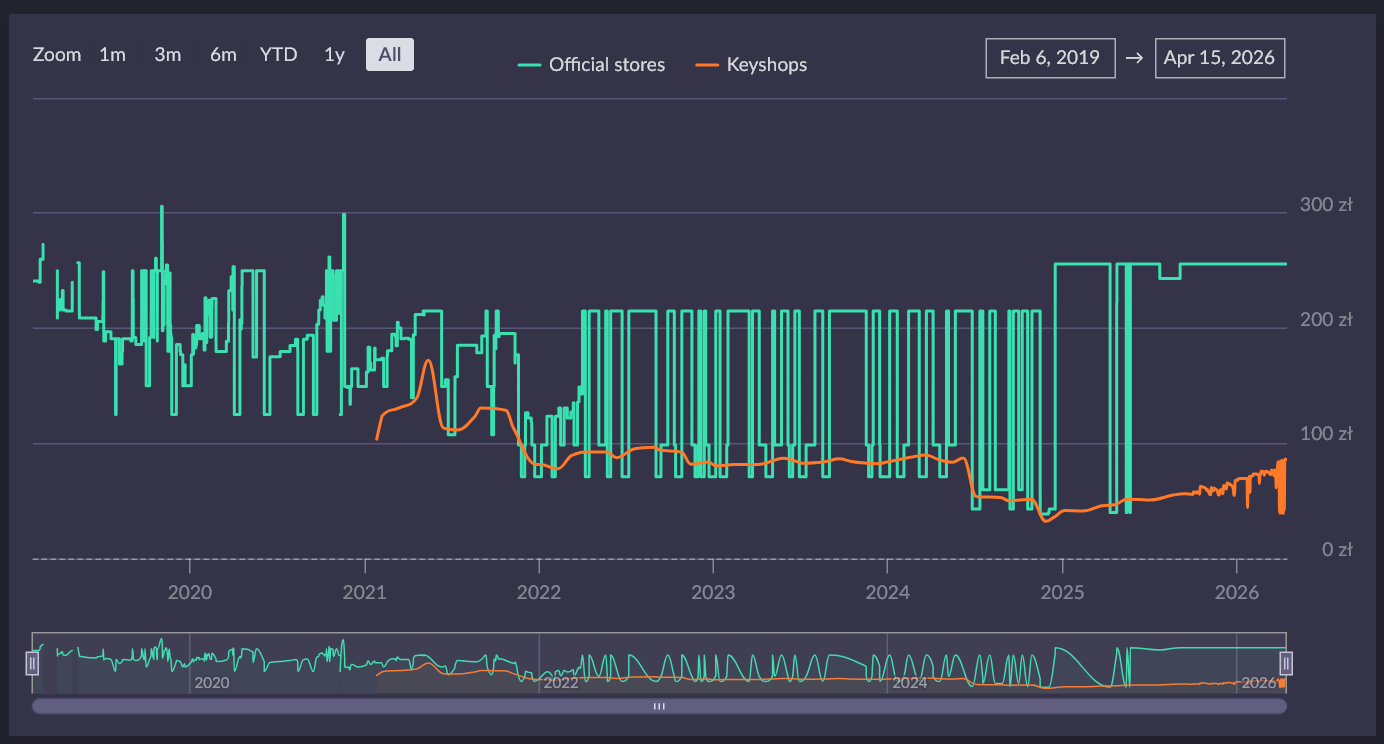This screenshot has height=744, width=1384.
Task: Toggle the Official stores series label
Action: [x=607, y=65]
